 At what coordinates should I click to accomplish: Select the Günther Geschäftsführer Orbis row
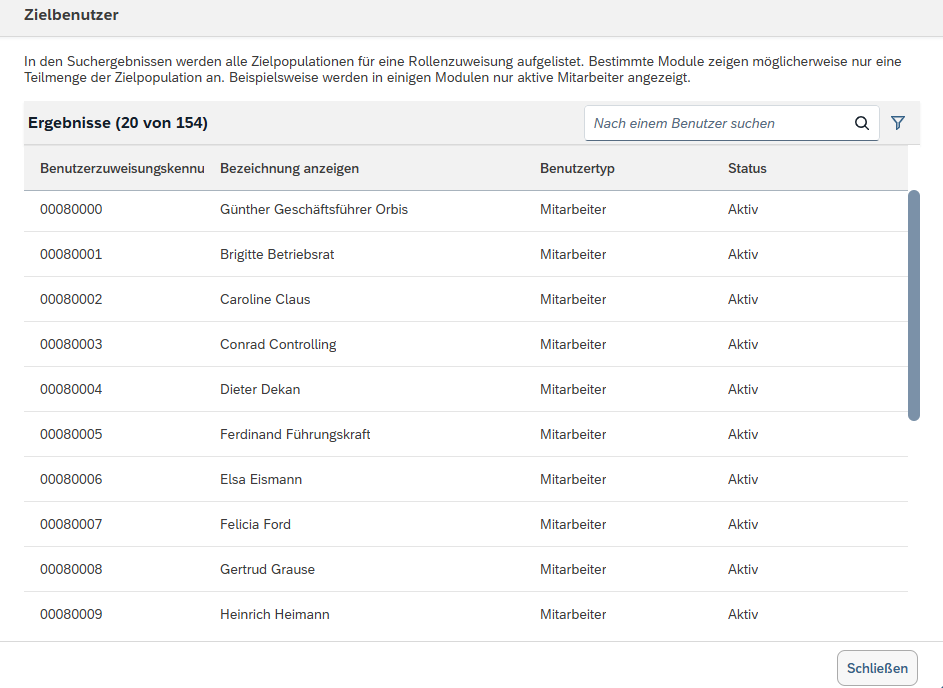[x=313, y=209]
